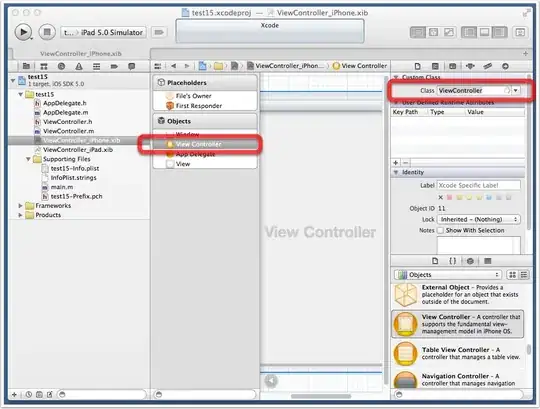
Task: Expand the Frameworks group
Action: coord(20,206)
